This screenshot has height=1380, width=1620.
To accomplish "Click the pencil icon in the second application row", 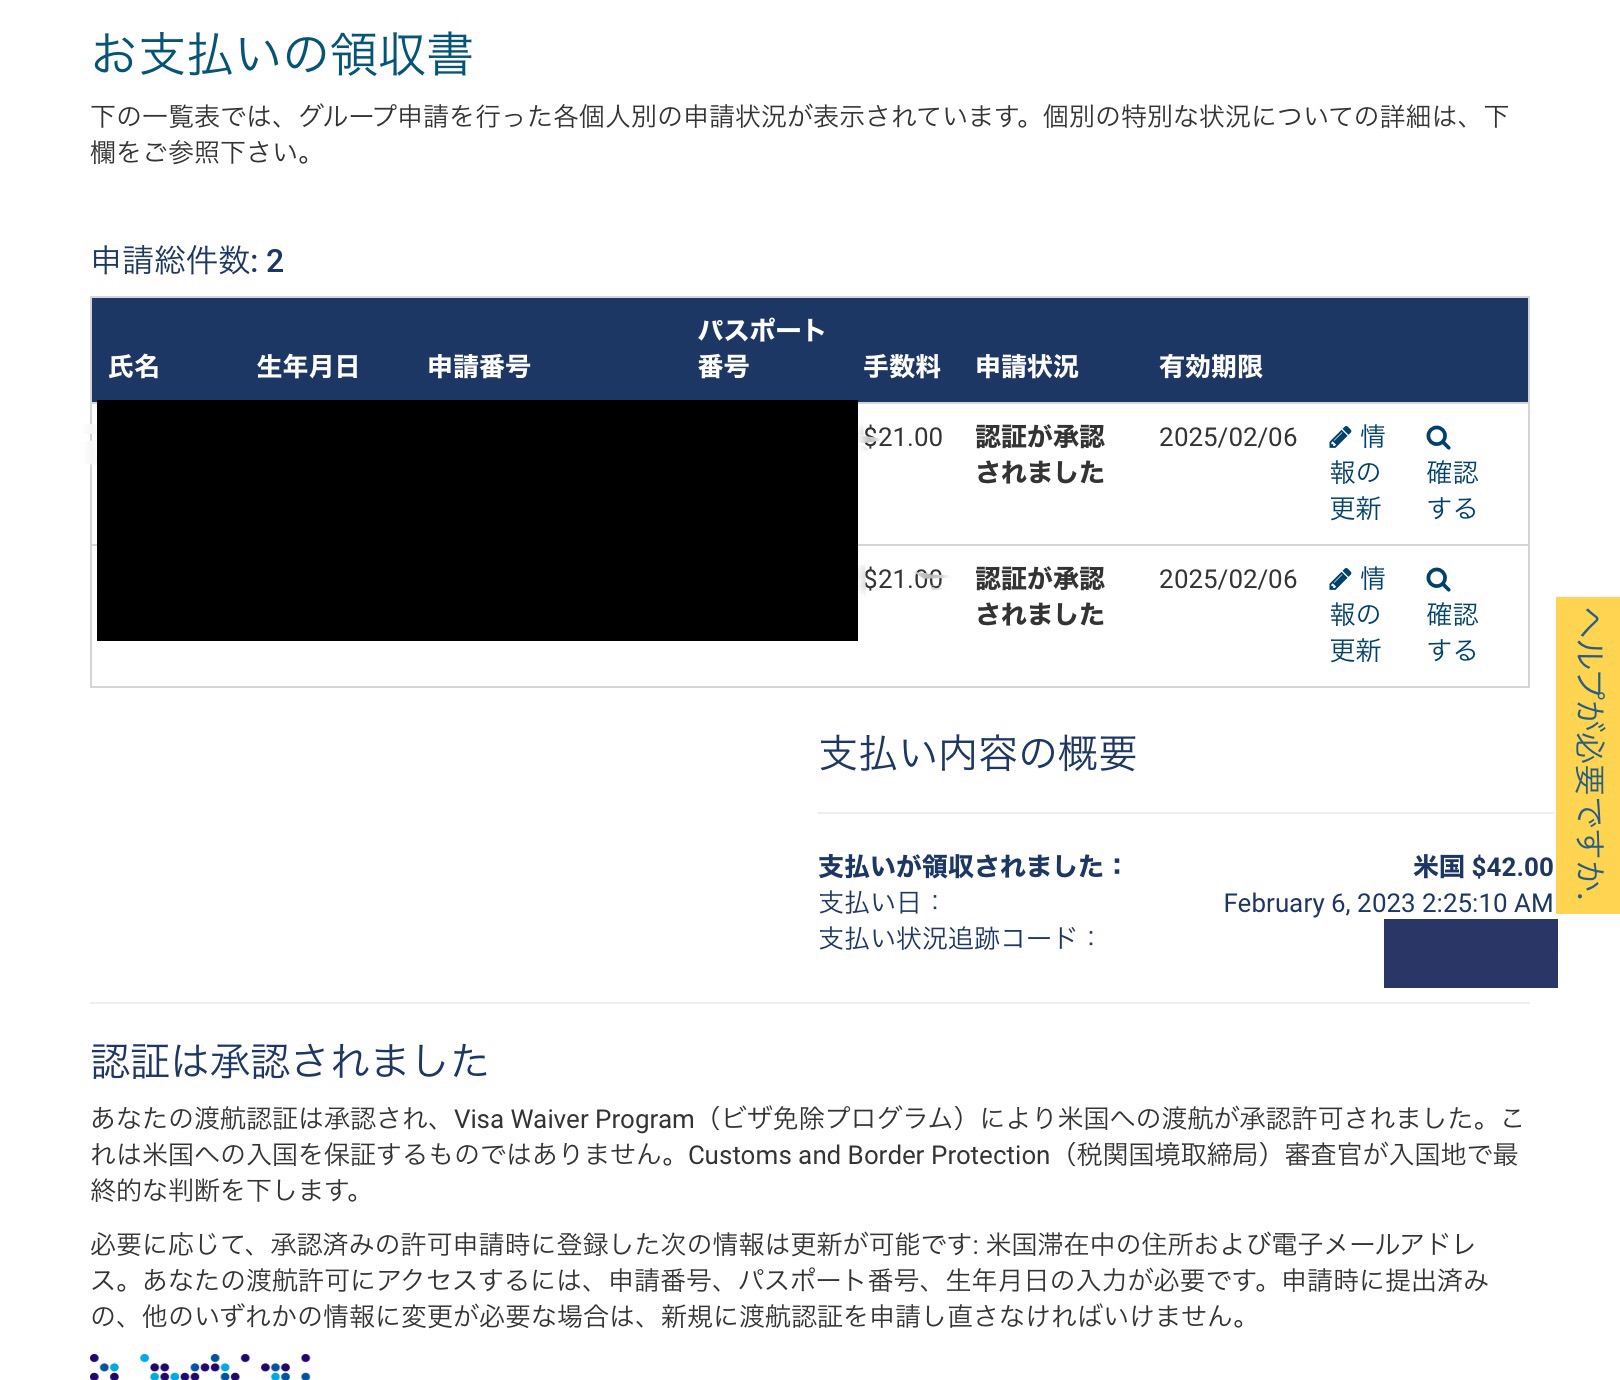I will coord(1340,580).
